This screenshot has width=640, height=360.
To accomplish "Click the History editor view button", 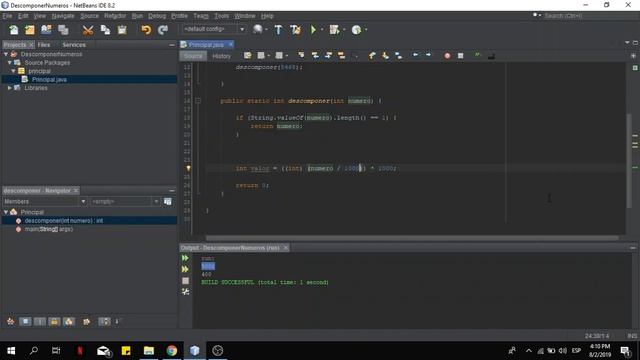I will pos(222,56).
